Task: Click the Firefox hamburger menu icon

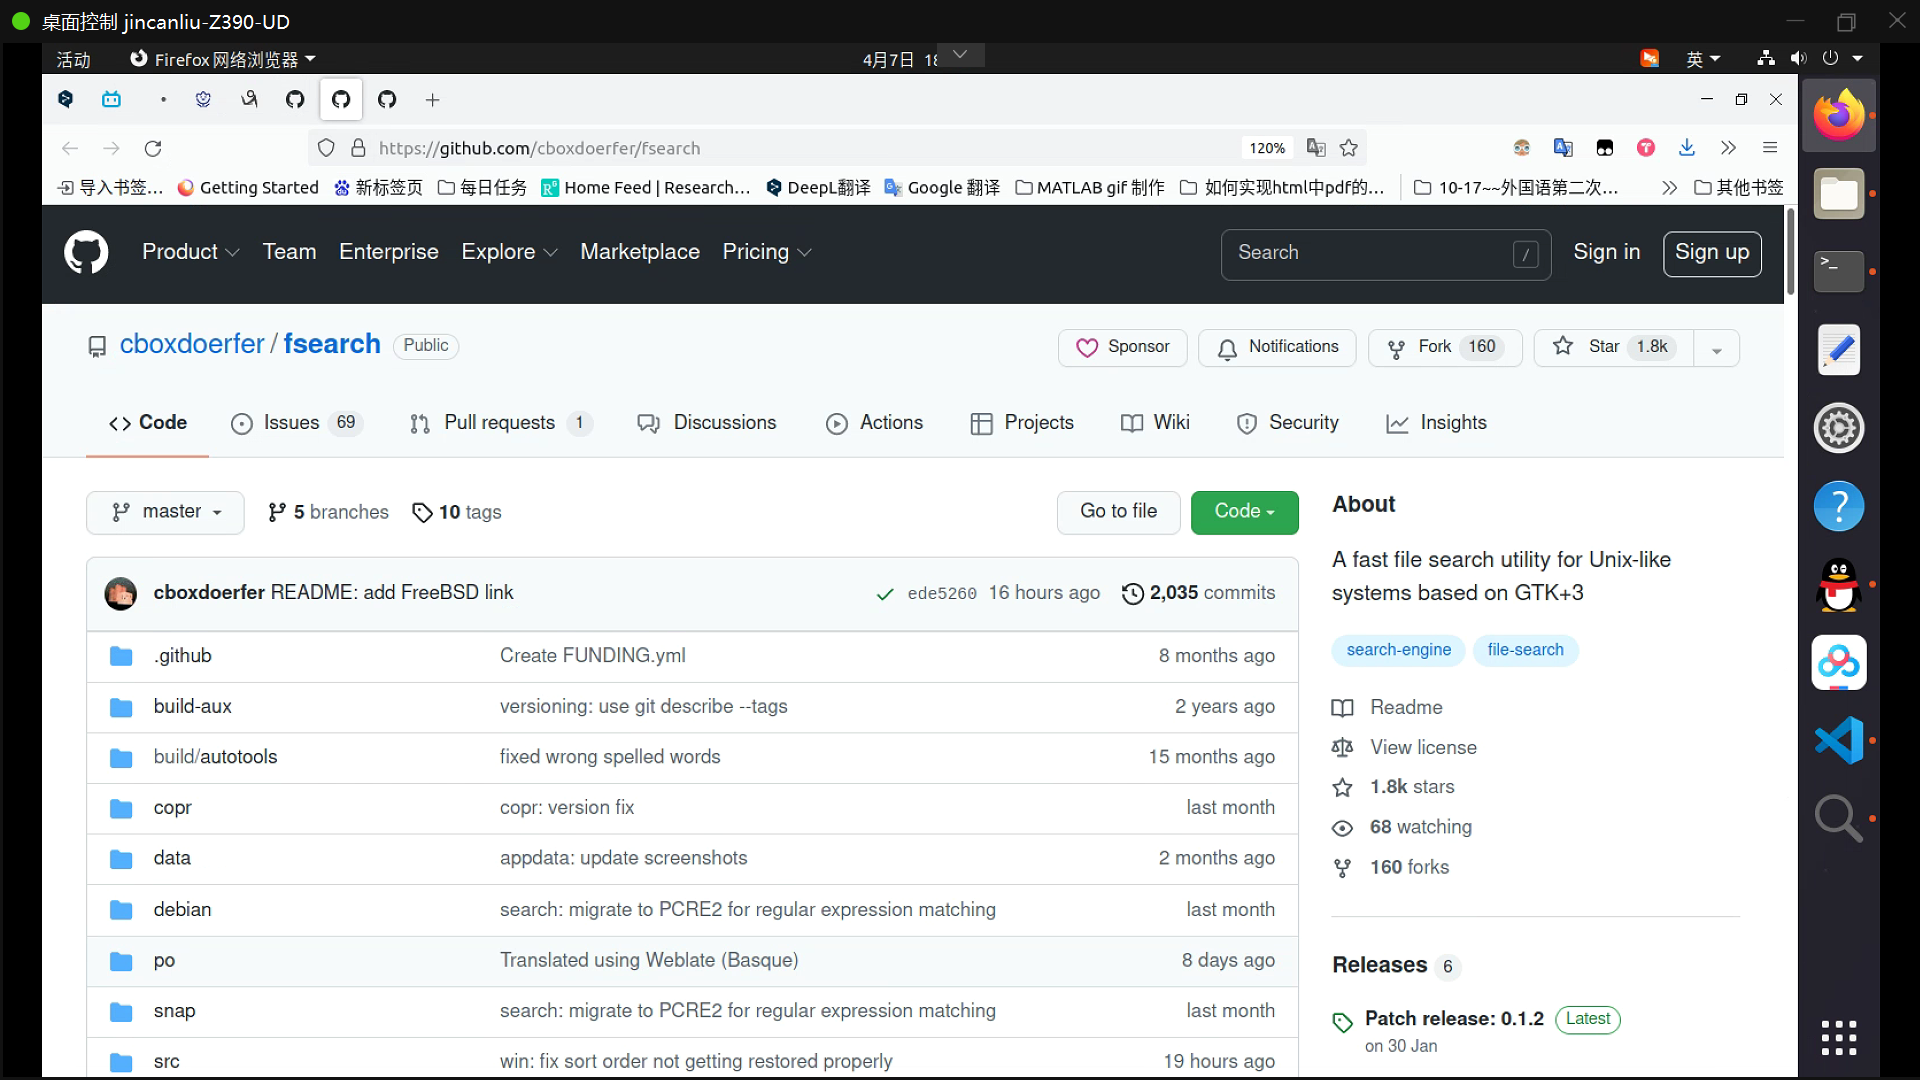Action: coord(1770,148)
